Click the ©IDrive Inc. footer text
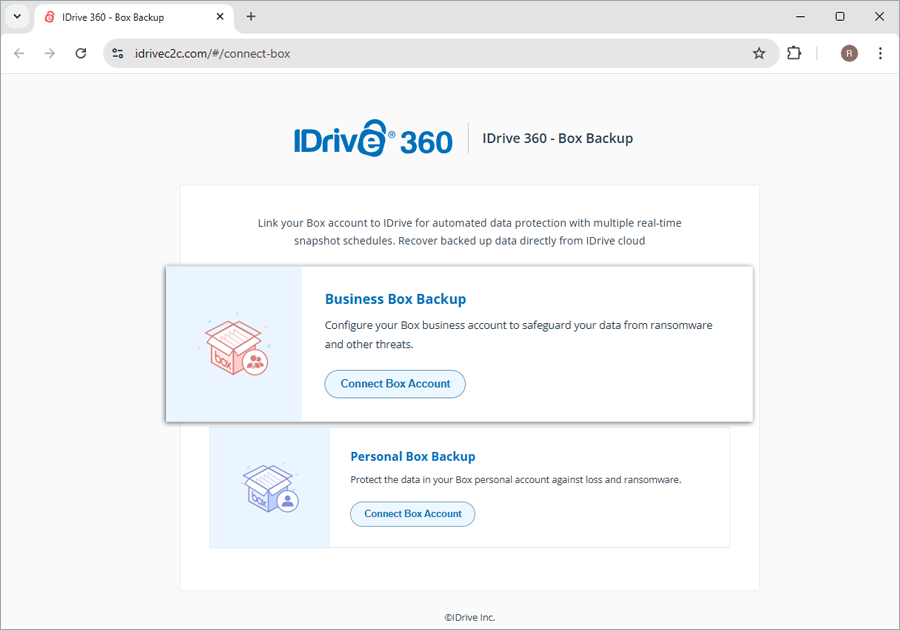Viewport: 900px width, 630px height. [470, 617]
